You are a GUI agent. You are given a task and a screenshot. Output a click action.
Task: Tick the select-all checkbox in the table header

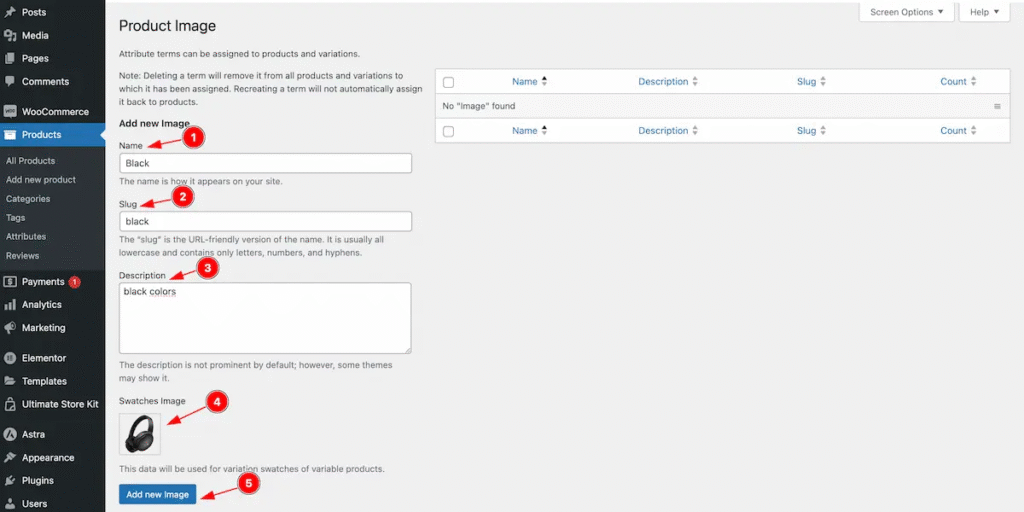point(448,82)
